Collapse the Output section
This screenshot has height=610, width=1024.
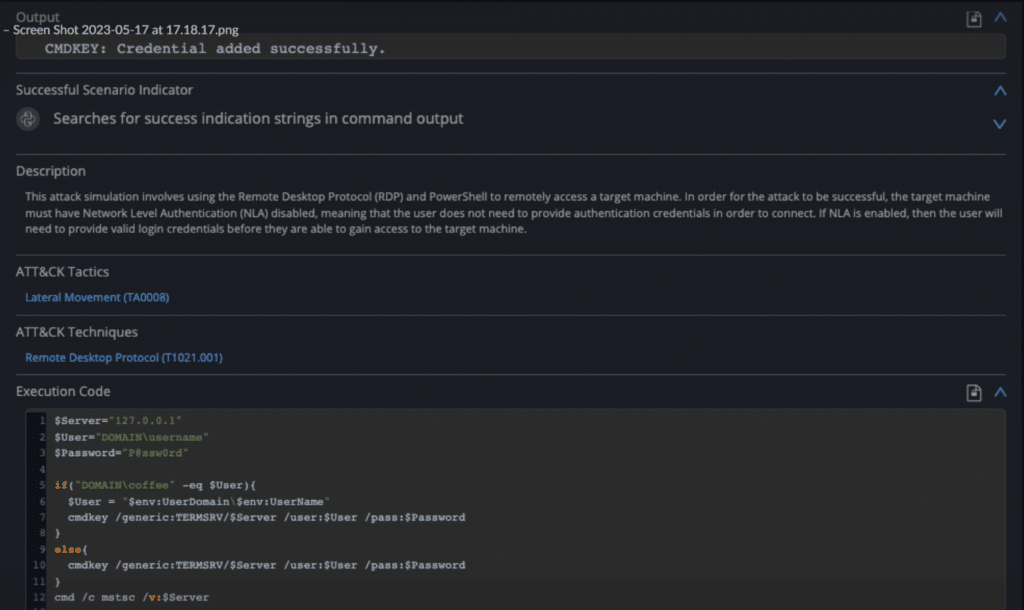pyautogui.click(x=1000, y=18)
